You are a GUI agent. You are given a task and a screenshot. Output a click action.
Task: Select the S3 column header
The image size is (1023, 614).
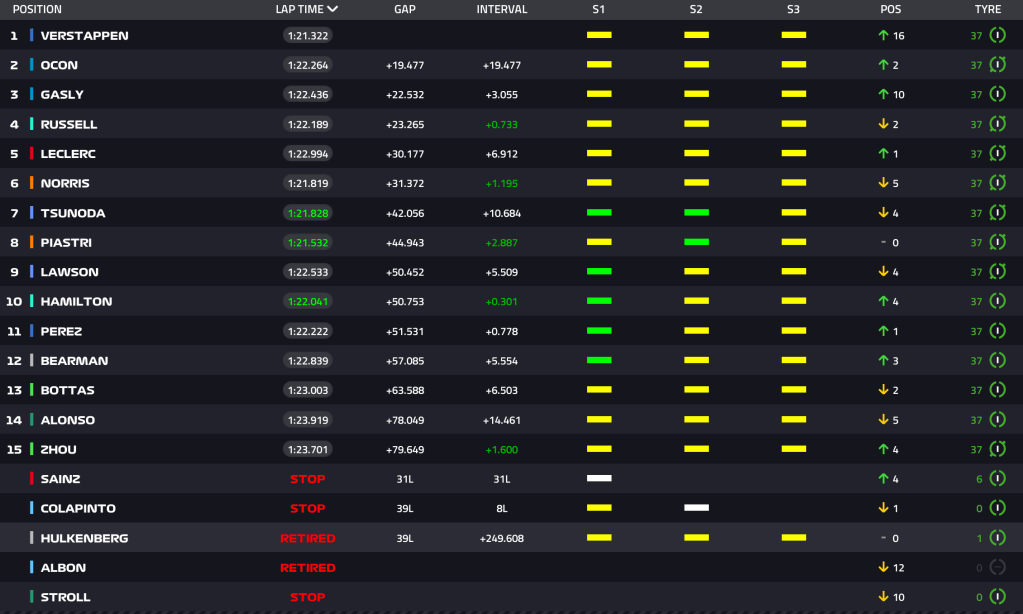[x=793, y=9]
